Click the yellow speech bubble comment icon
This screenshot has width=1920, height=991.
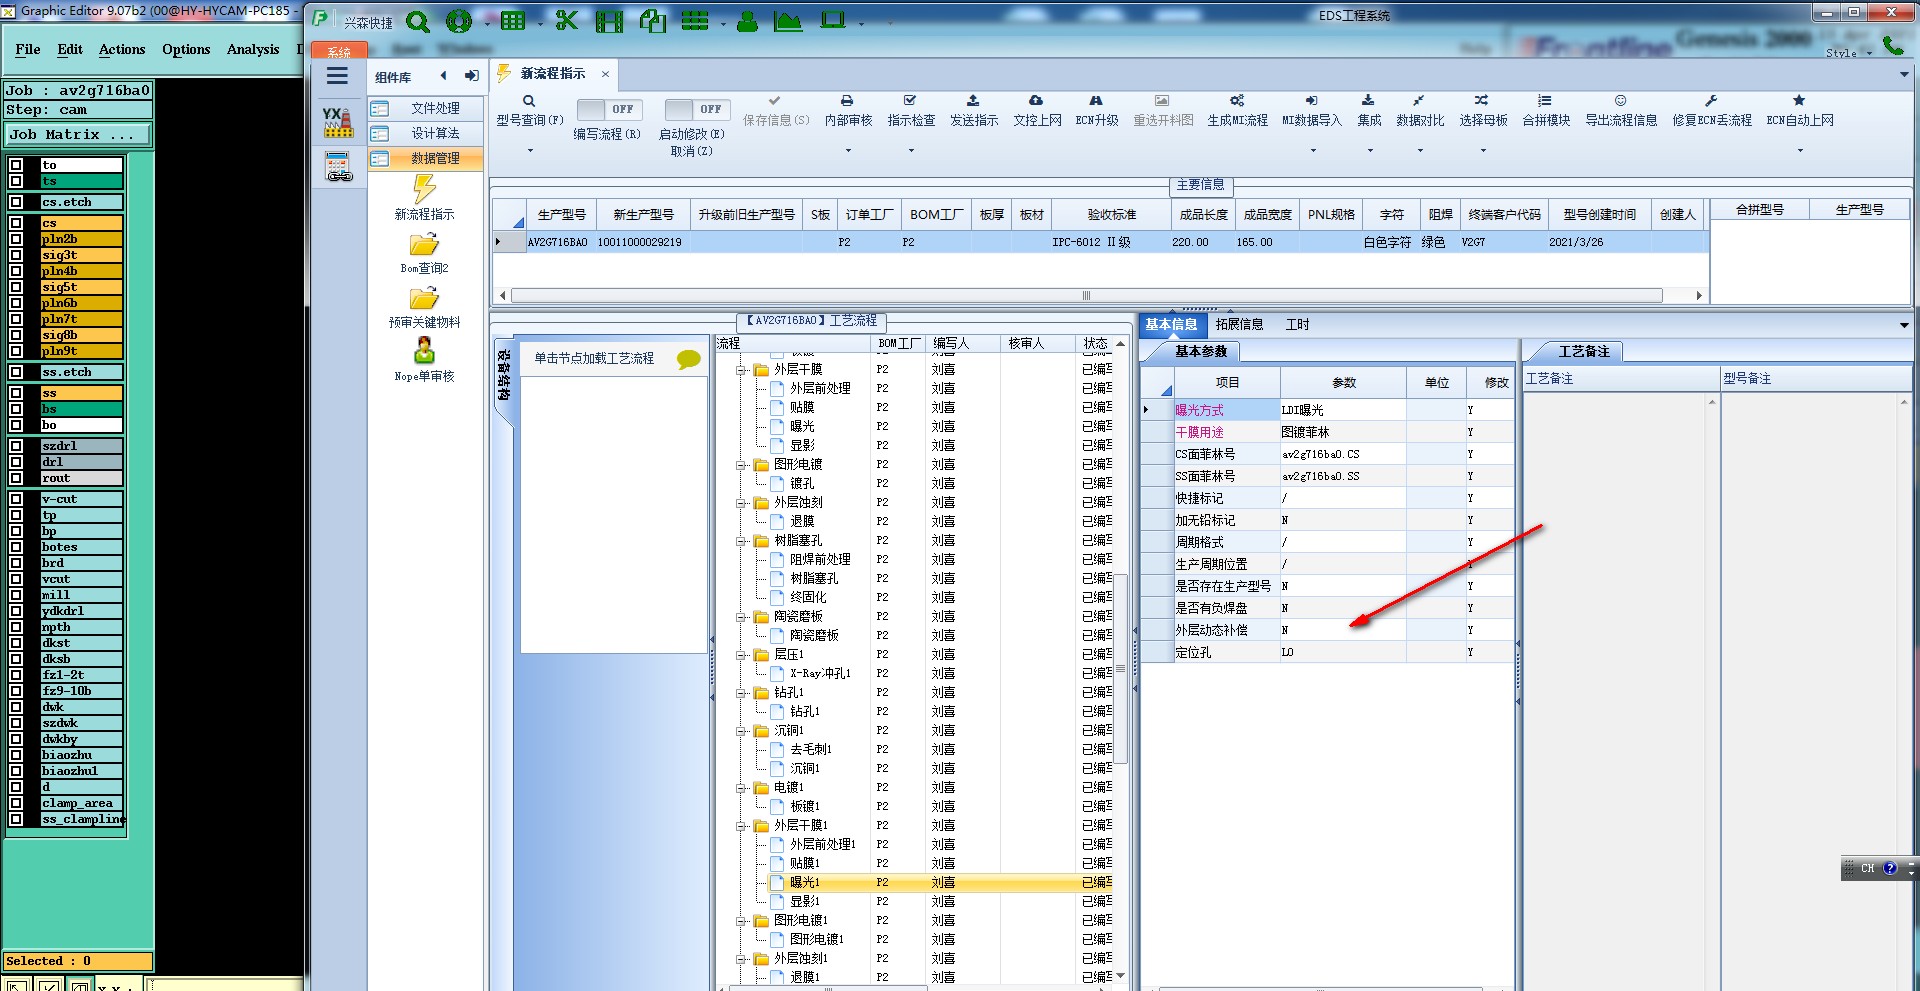688,359
